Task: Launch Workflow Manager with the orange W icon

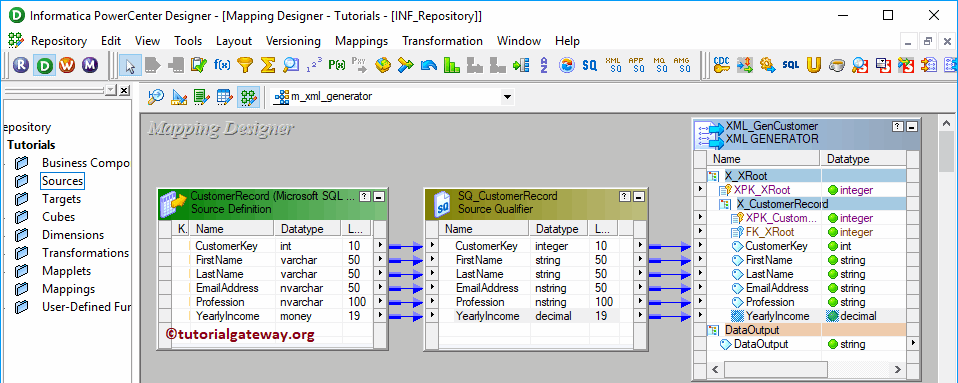Action: (67, 65)
